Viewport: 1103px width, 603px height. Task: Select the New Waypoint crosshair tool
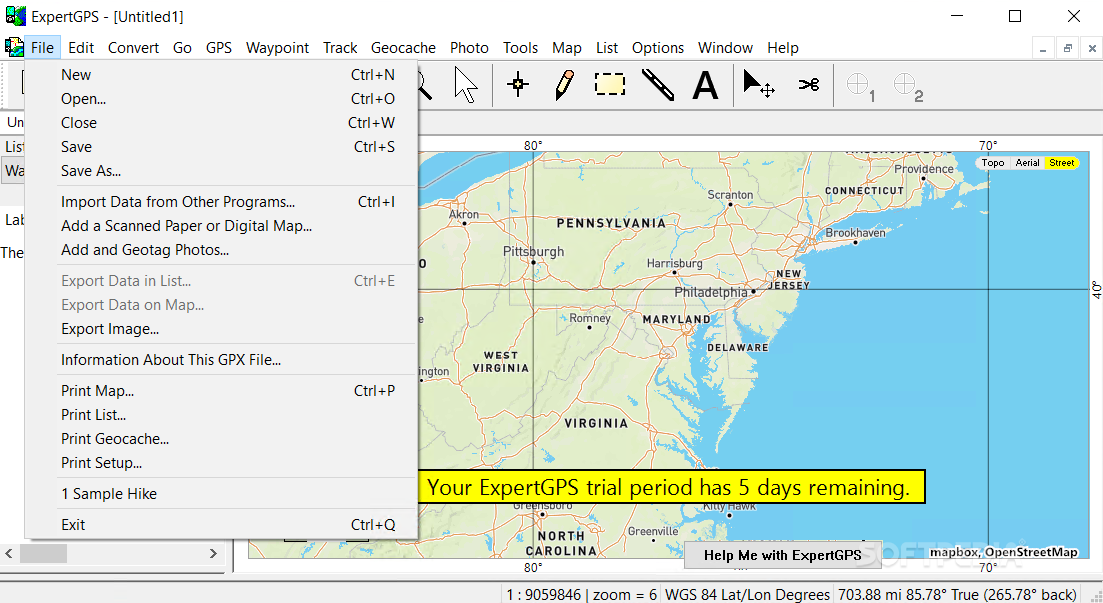click(x=518, y=85)
